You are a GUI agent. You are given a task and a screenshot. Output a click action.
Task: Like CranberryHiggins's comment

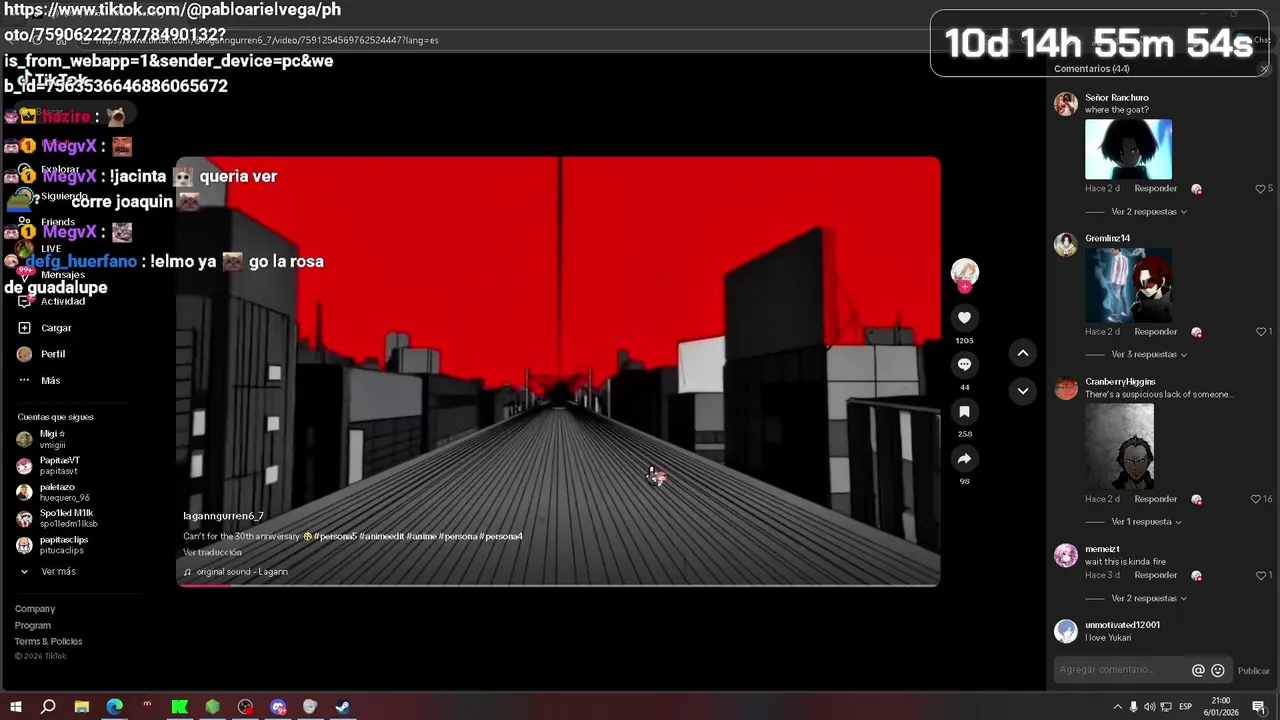[x=1256, y=499]
